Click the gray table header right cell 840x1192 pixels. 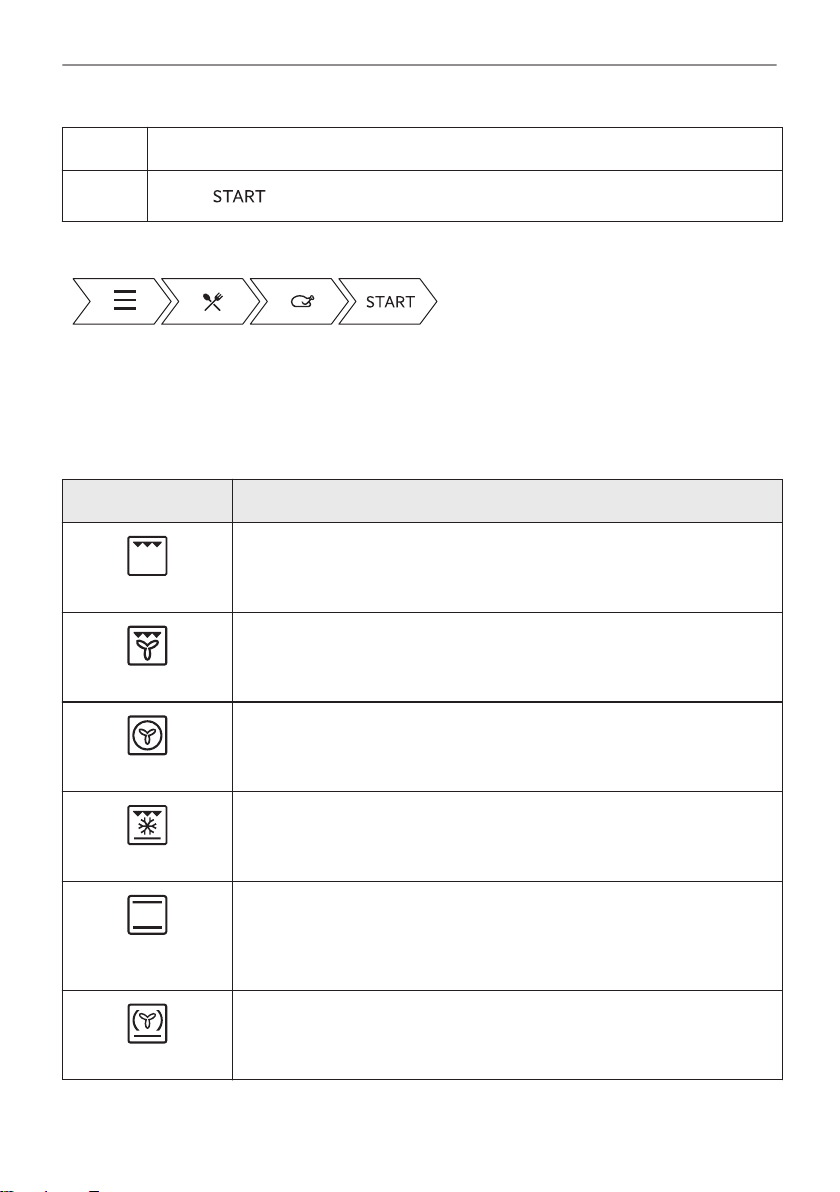coord(507,501)
